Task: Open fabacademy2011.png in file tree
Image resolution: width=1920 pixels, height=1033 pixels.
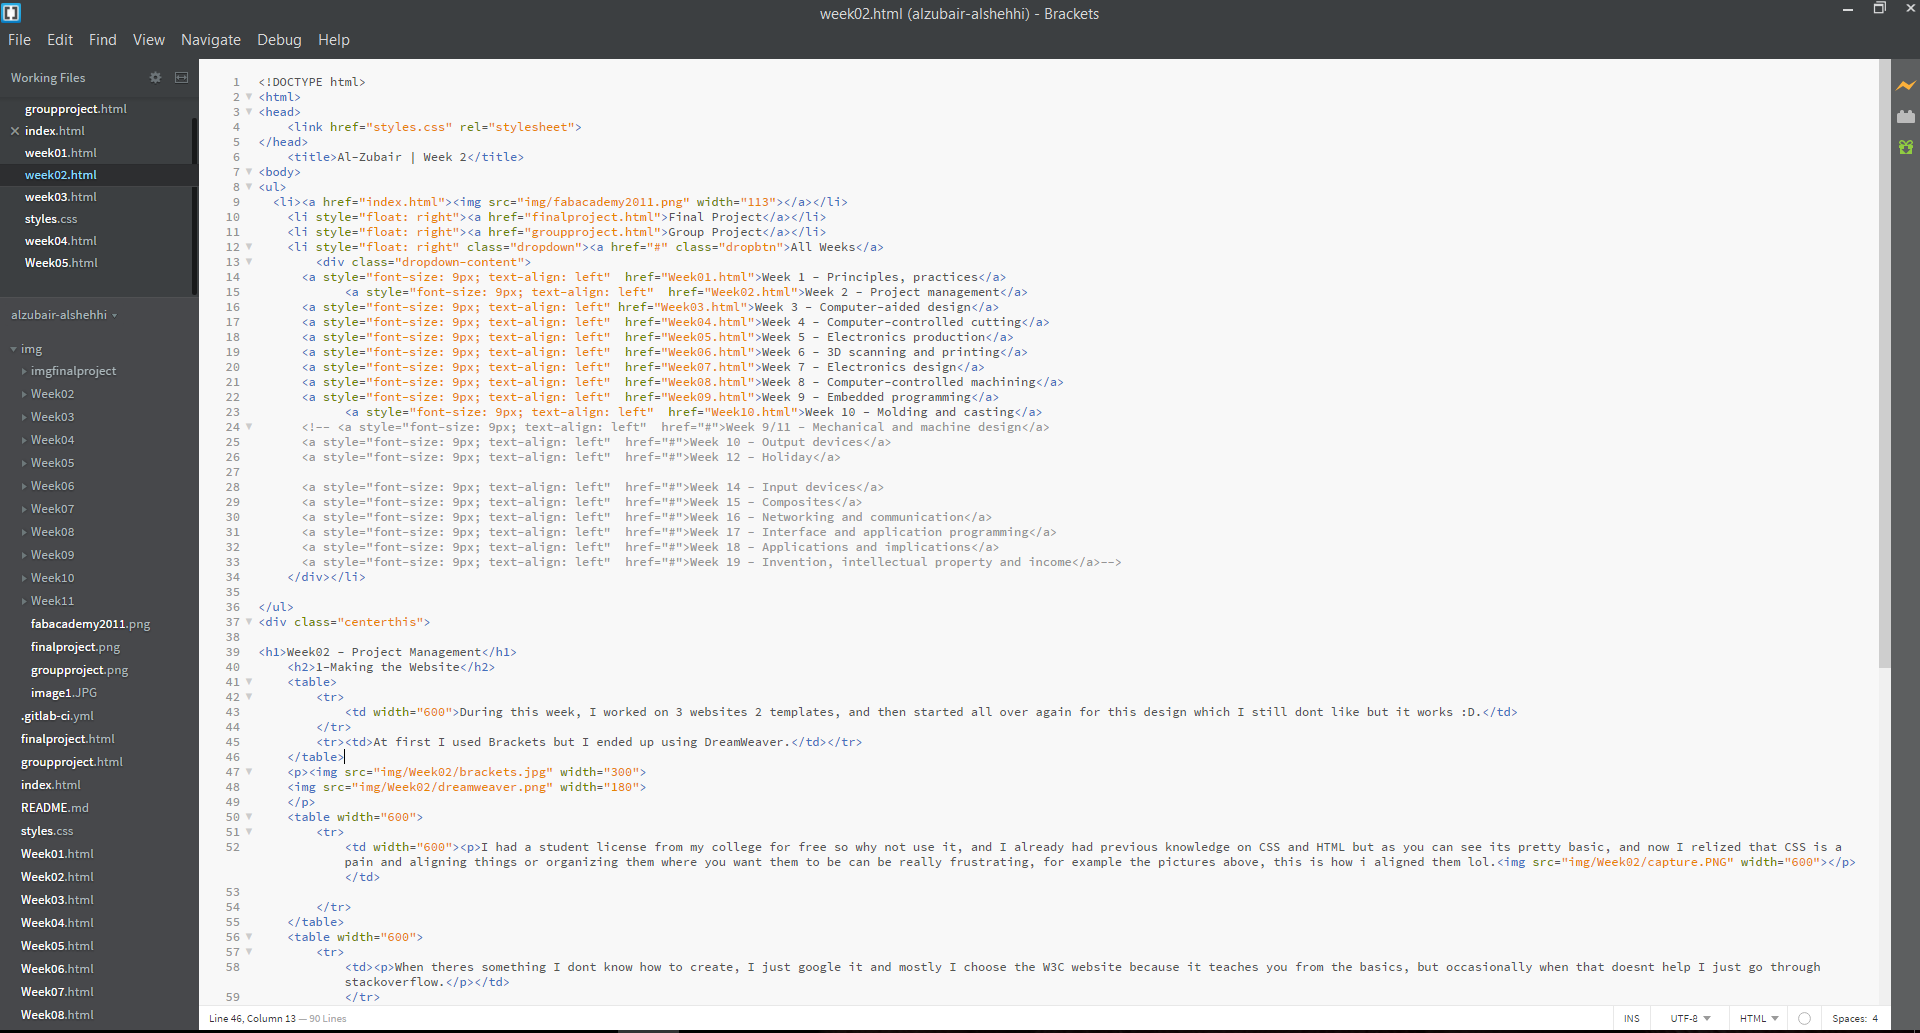Action: coord(90,624)
